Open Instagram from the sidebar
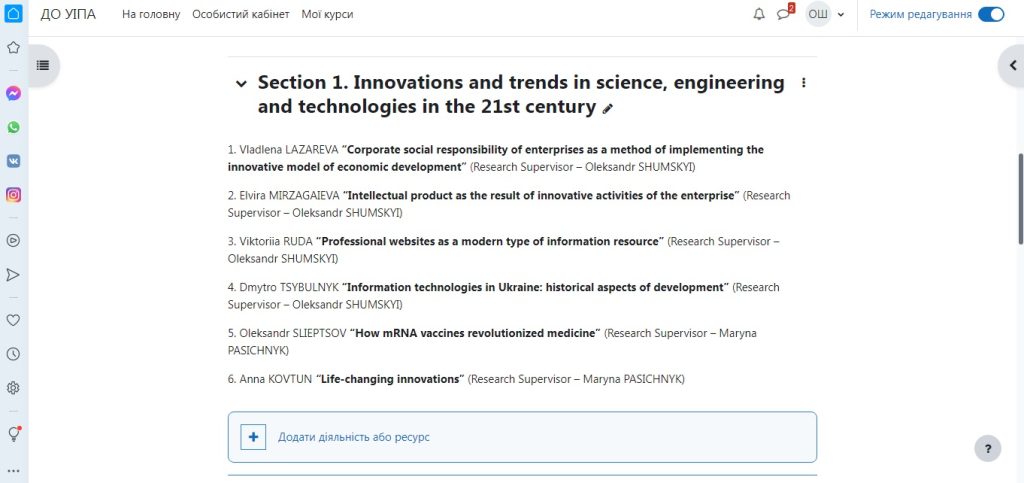This screenshot has height=483, width=1024. pyautogui.click(x=13, y=195)
